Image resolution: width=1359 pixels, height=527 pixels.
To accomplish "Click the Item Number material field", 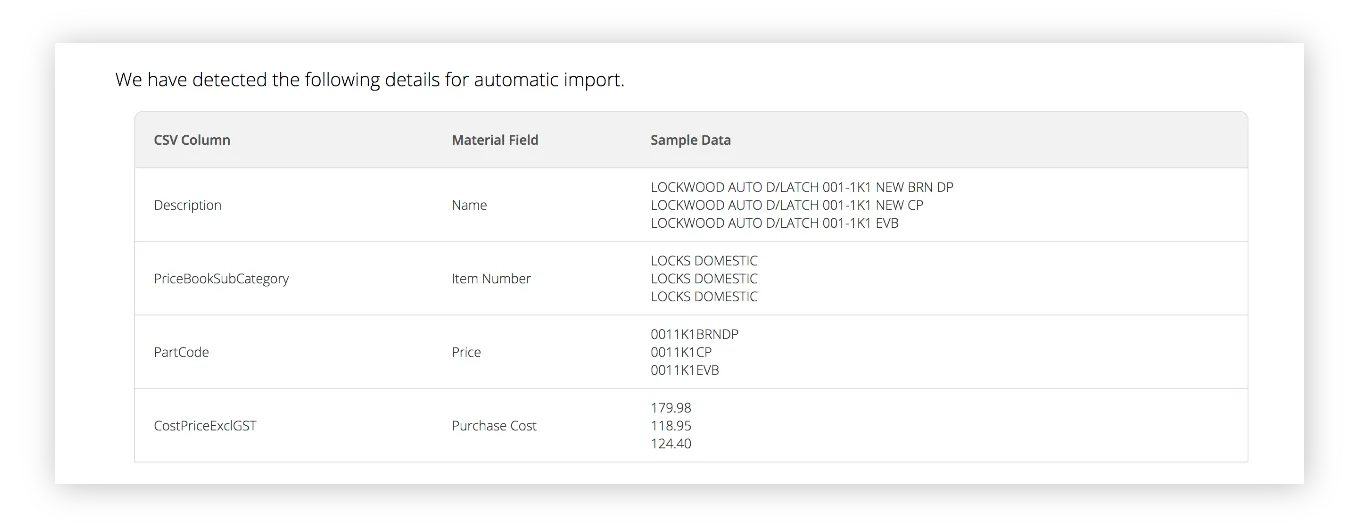I will click(x=491, y=279).
